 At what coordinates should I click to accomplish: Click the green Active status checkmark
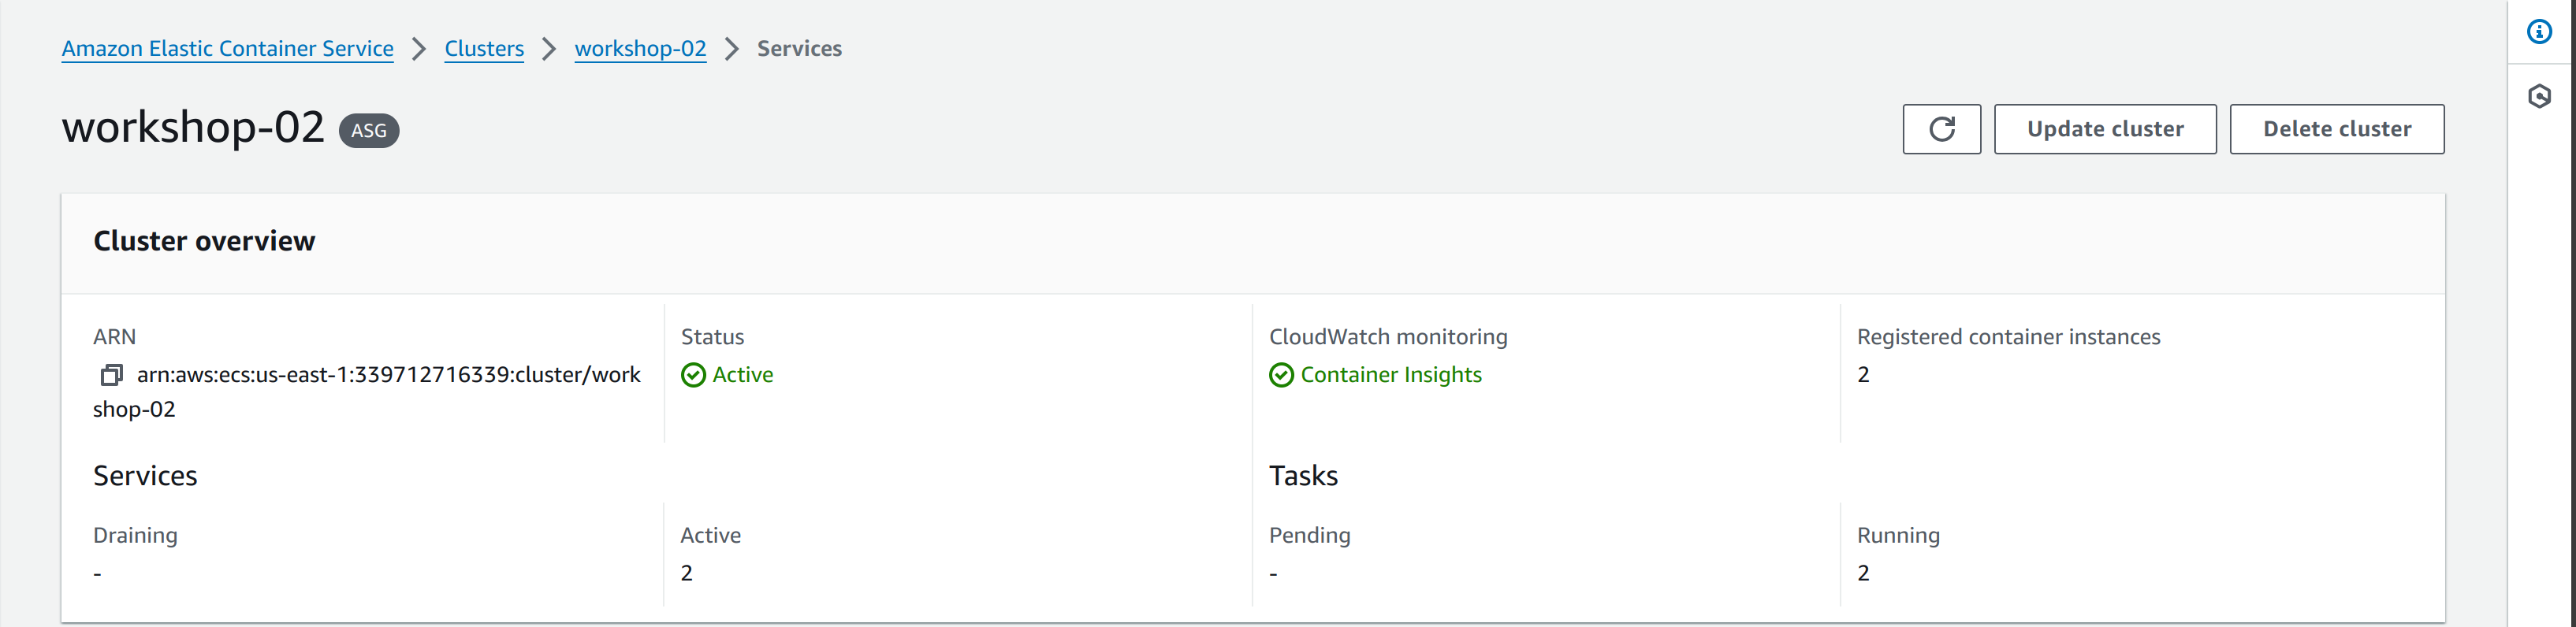(x=693, y=375)
